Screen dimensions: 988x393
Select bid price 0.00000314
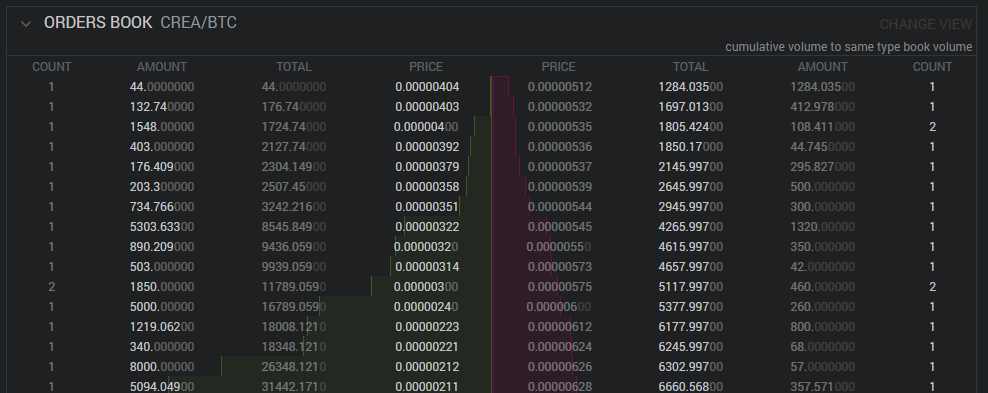coord(427,267)
